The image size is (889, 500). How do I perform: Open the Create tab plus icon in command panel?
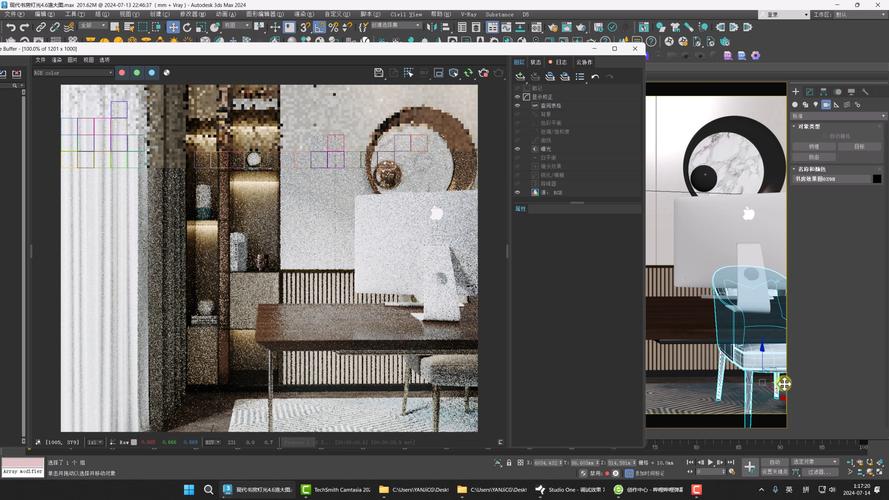(x=795, y=91)
